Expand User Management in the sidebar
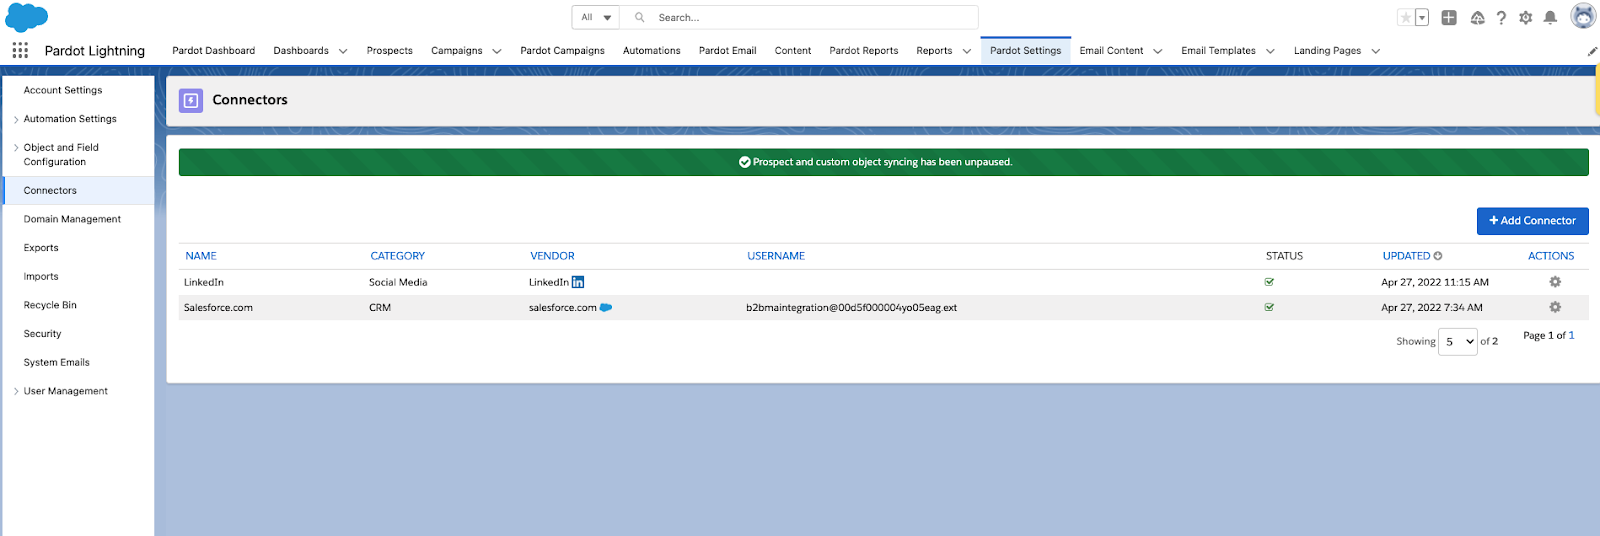This screenshot has height=536, width=1600. (x=16, y=392)
